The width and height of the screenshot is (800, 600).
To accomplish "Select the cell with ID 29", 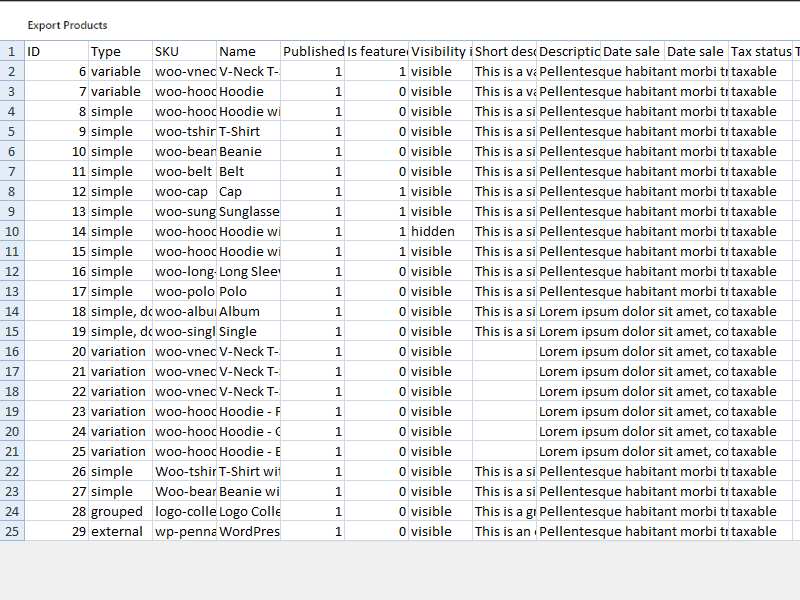I will pos(56,531).
